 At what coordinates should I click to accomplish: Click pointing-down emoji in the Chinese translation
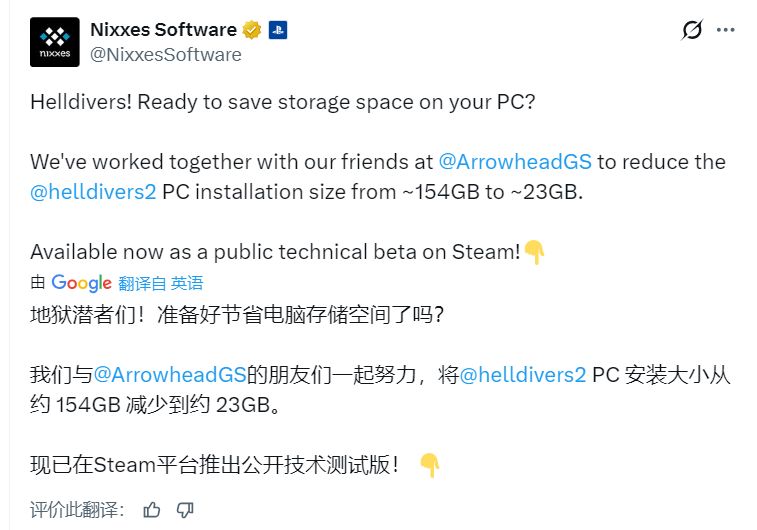[429, 465]
